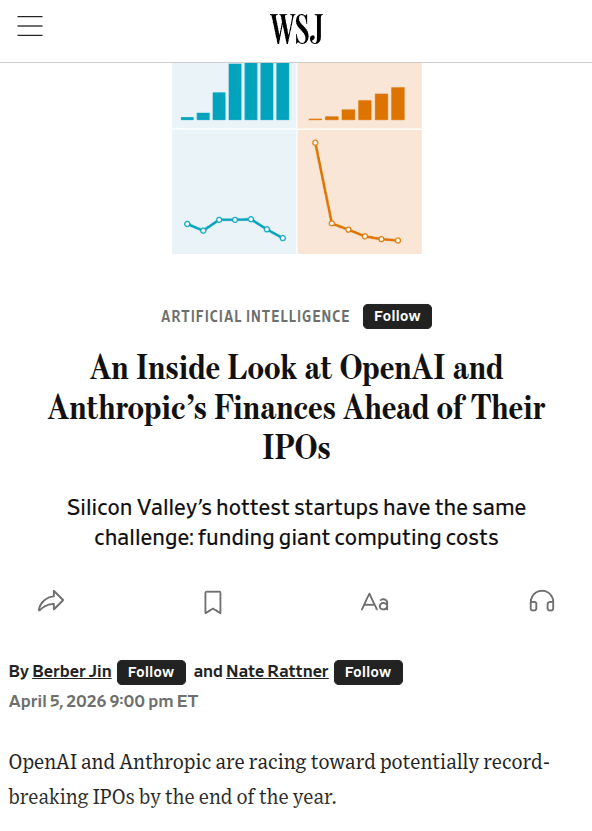The width and height of the screenshot is (592, 831).
Task: Open the navigation menu with the hamburger icon
Action: point(30,27)
